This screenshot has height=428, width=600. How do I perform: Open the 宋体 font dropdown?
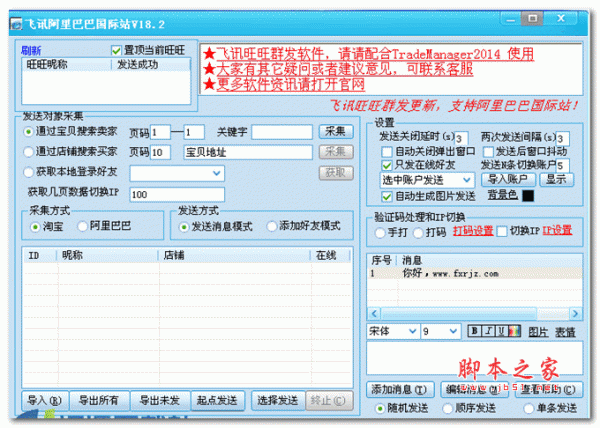(x=412, y=331)
